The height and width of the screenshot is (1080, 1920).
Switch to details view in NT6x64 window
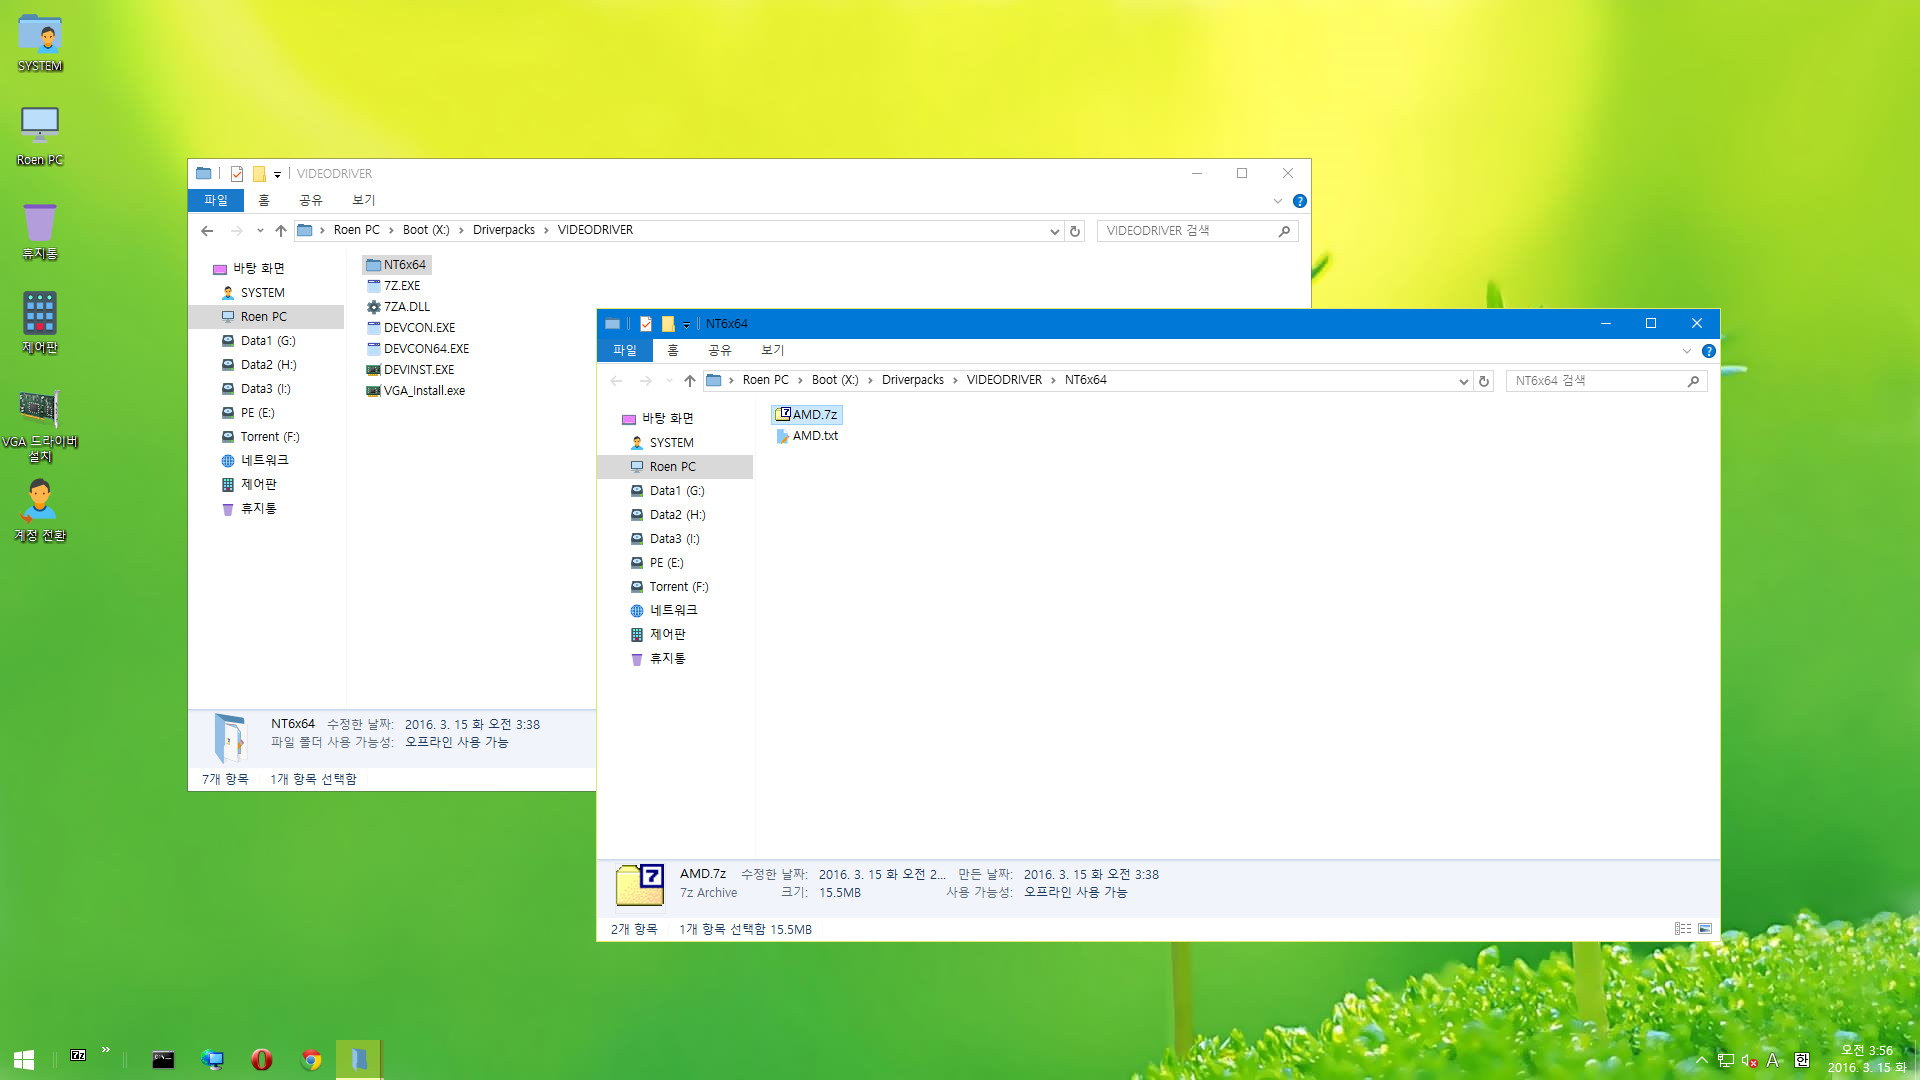pyautogui.click(x=1683, y=929)
